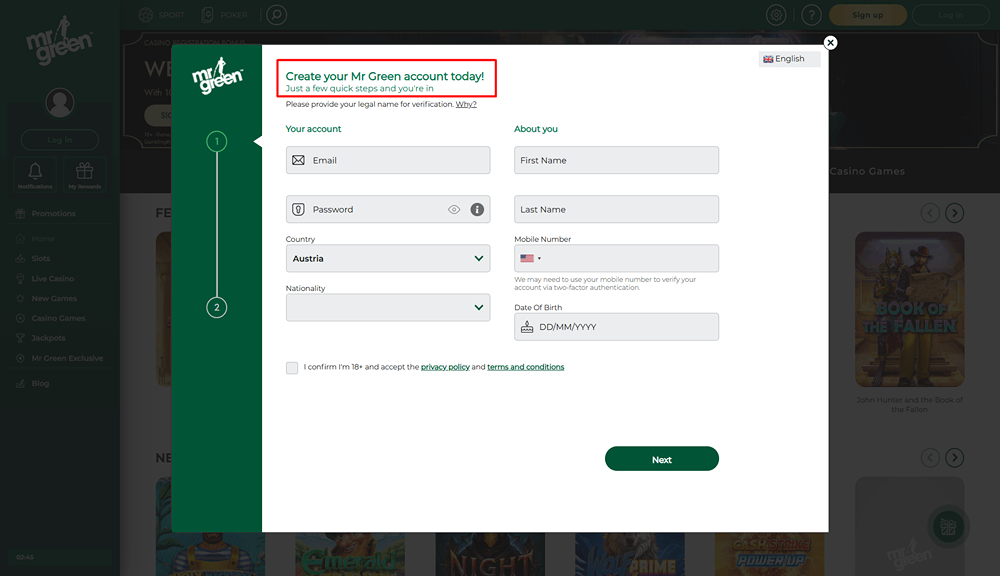Open Blog in the sidebar
The height and width of the screenshot is (576, 1000).
[40, 383]
